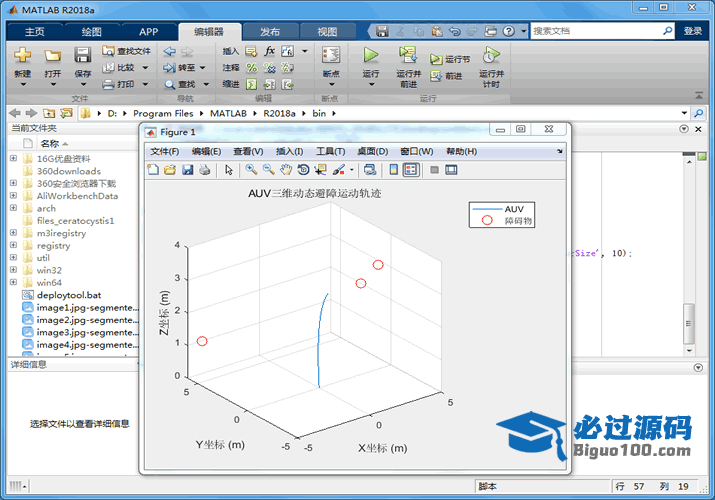Click the 查找文件 button
The width and height of the screenshot is (715, 500).
coord(126,51)
